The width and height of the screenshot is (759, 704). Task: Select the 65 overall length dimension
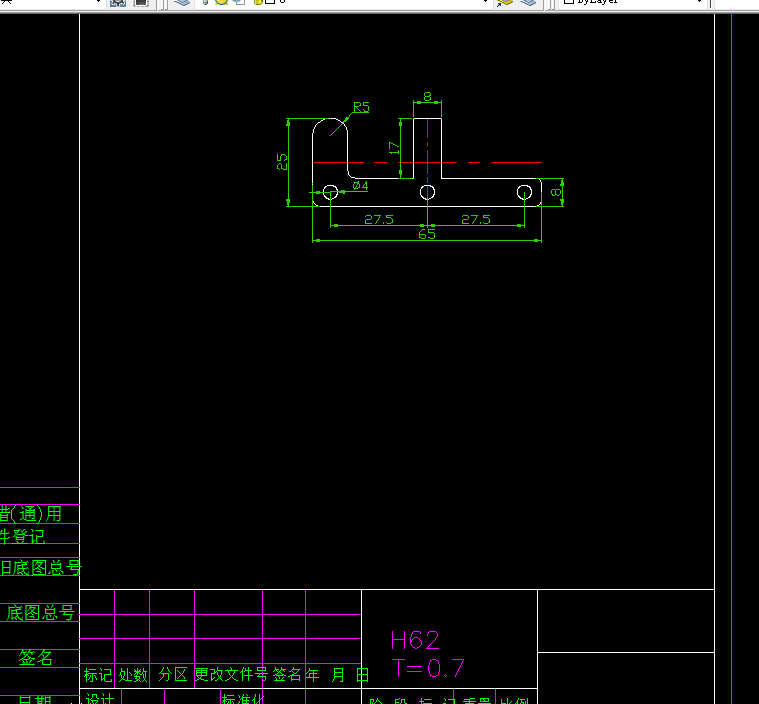[x=427, y=234]
